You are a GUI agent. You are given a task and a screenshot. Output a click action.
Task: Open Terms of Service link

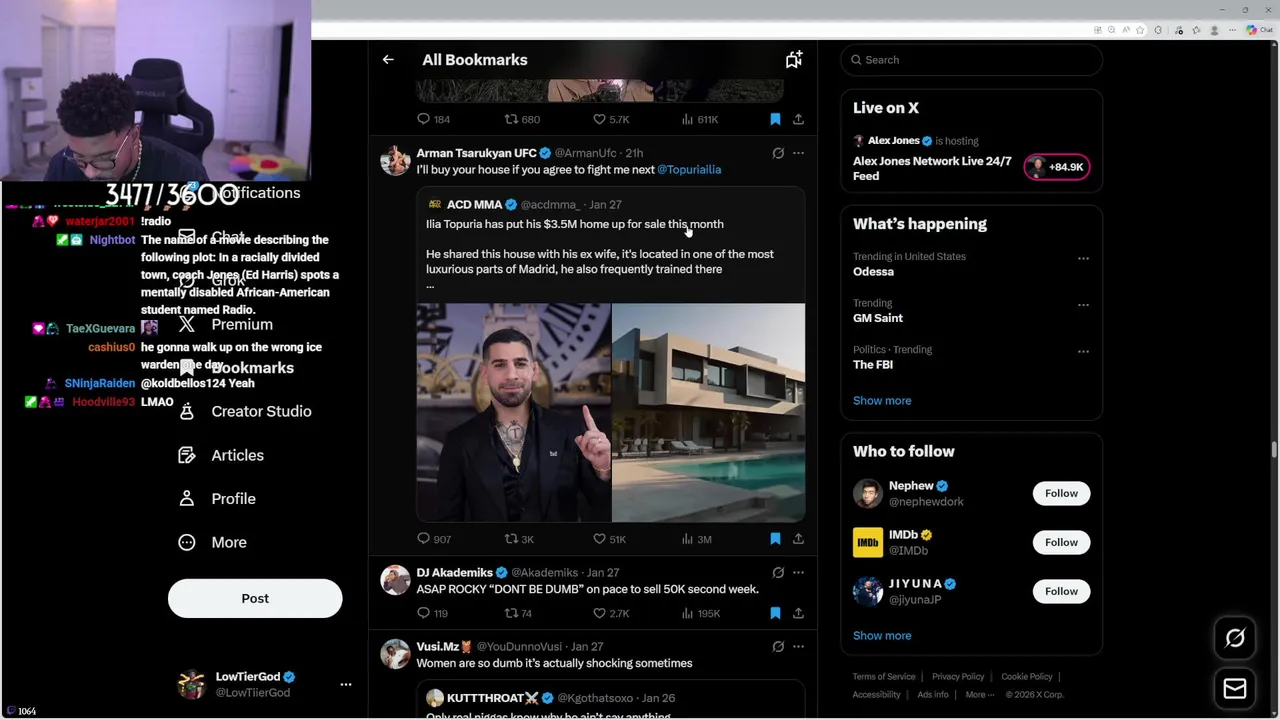(x=884, y=677)
